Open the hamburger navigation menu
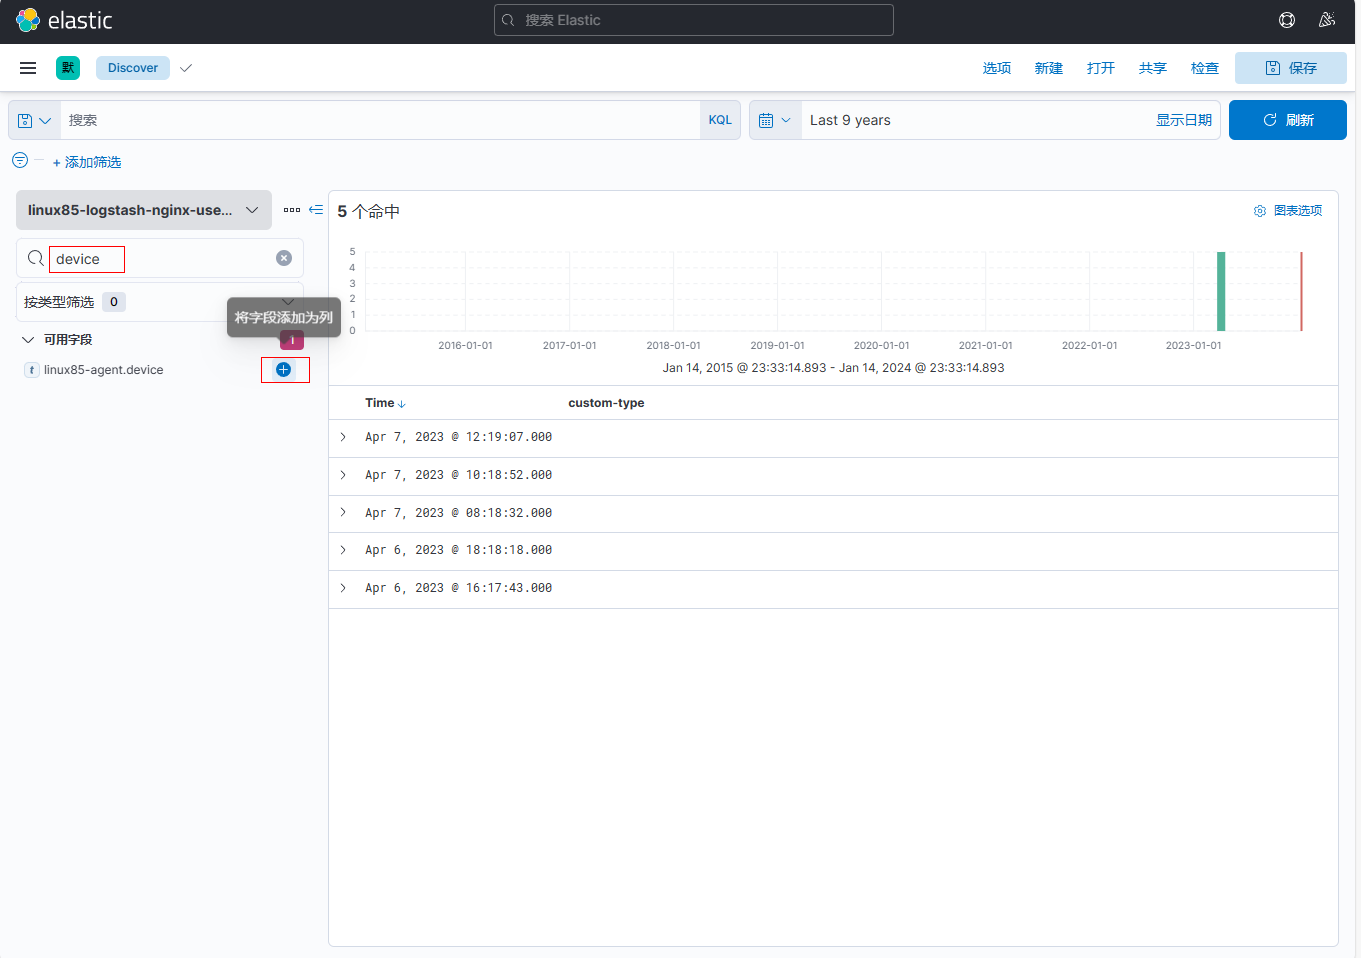 [28, 68]
